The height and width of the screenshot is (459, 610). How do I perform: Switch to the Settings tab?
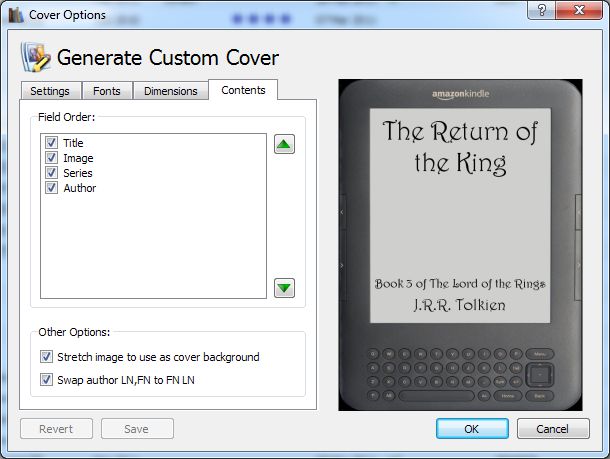[x=51, y=91]
